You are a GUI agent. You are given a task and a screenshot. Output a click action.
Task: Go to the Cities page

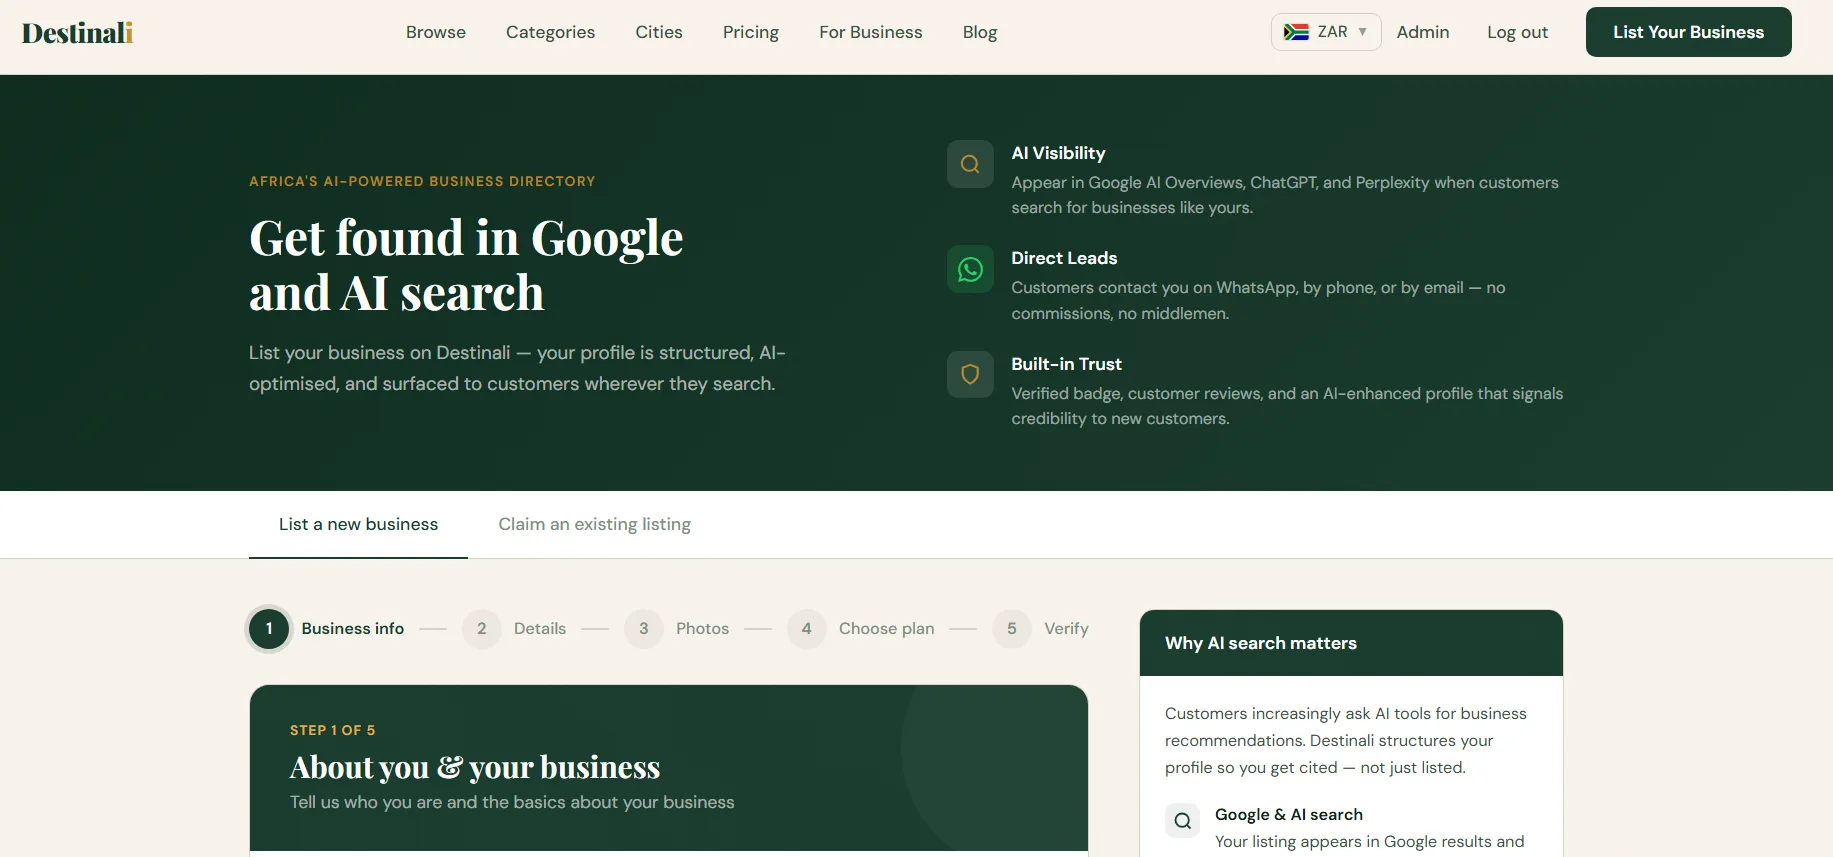(x=659, y=32)
